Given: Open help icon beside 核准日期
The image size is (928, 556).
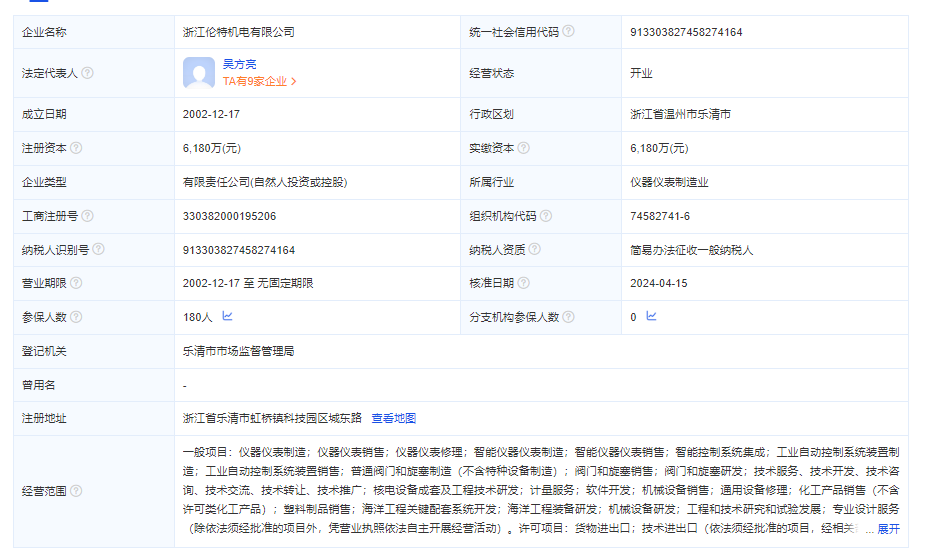Looking at the screenshot, I should tap(523, 283).
